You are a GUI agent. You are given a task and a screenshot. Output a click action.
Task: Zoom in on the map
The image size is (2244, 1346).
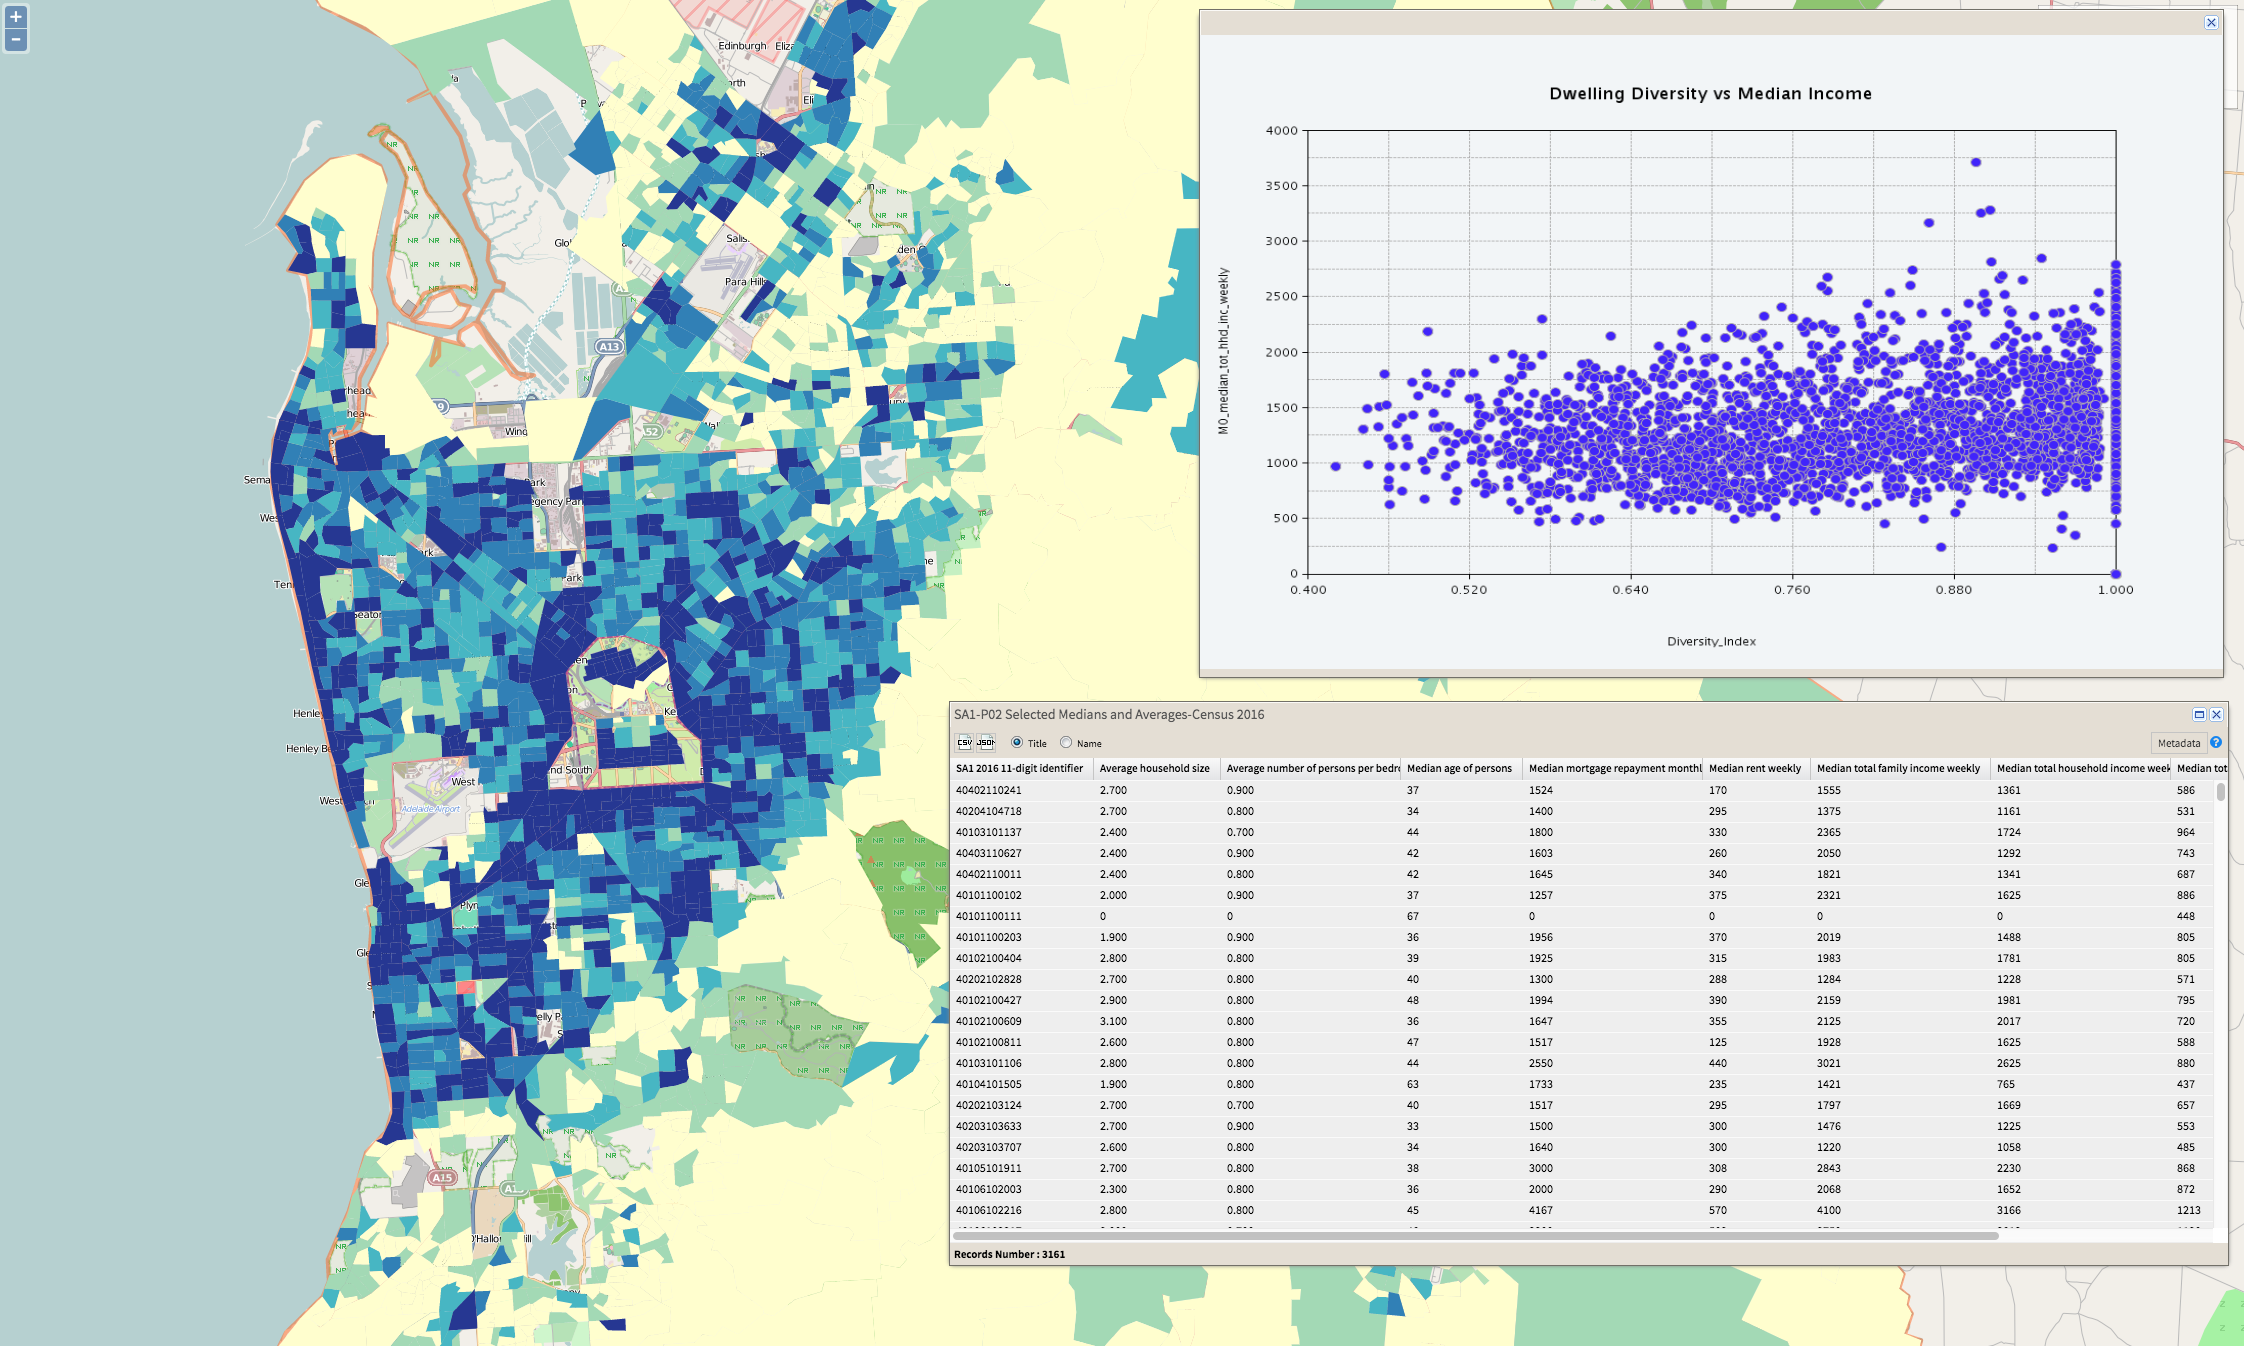click(16, 17)
